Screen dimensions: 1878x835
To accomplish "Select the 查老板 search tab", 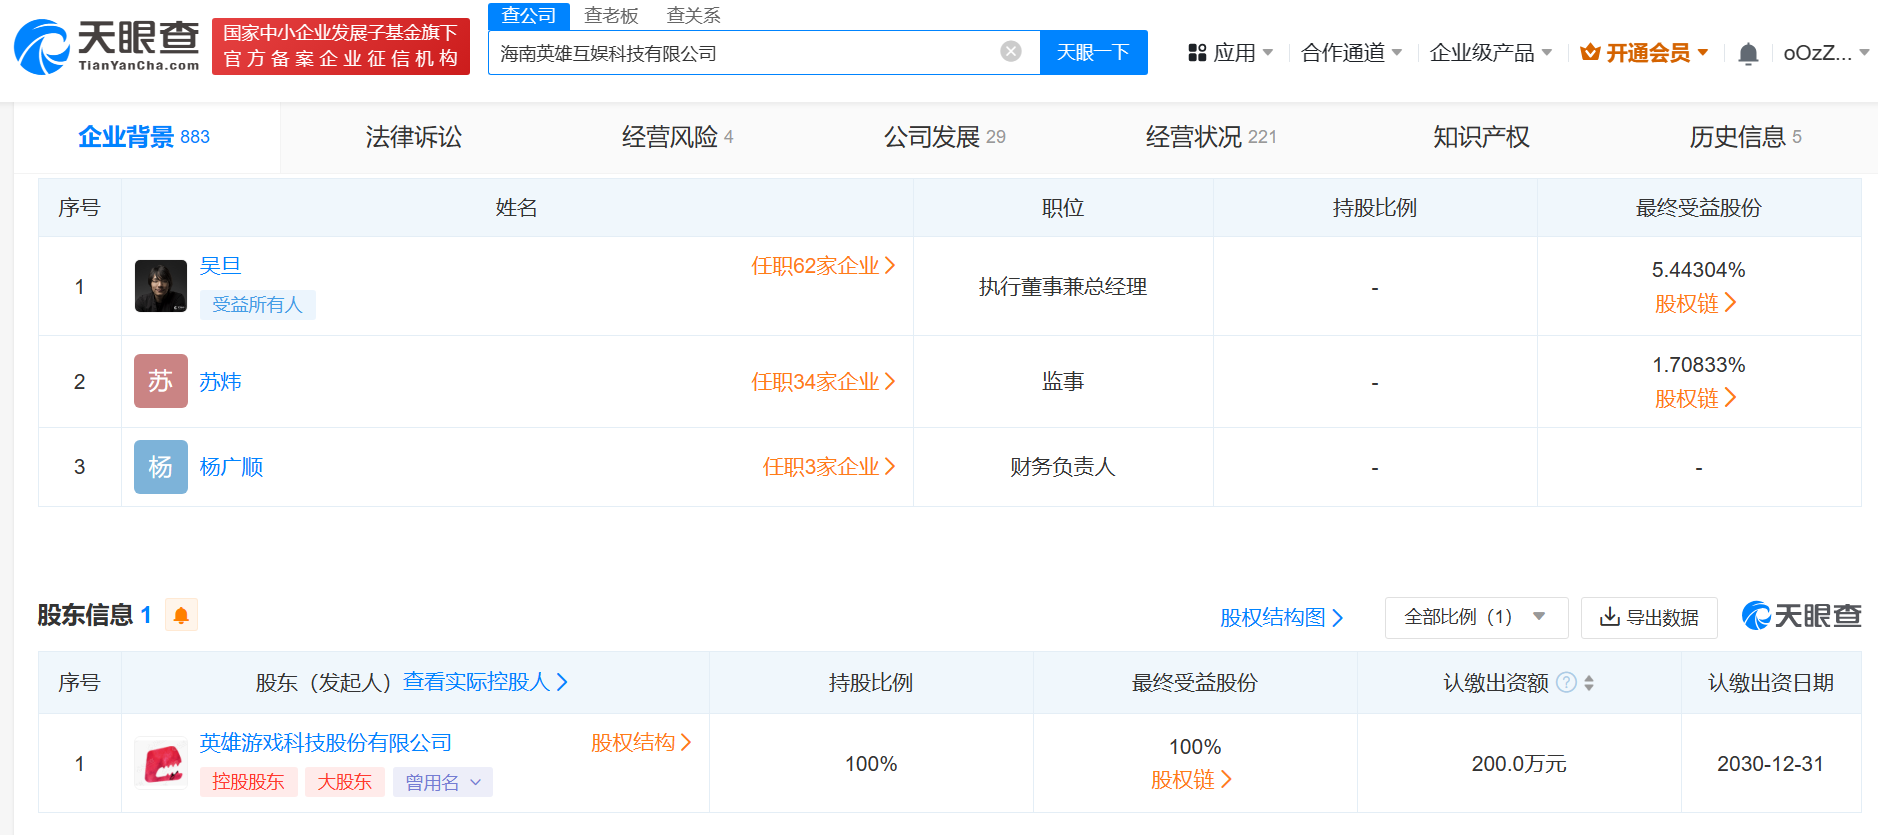I will tap(611, 16).
